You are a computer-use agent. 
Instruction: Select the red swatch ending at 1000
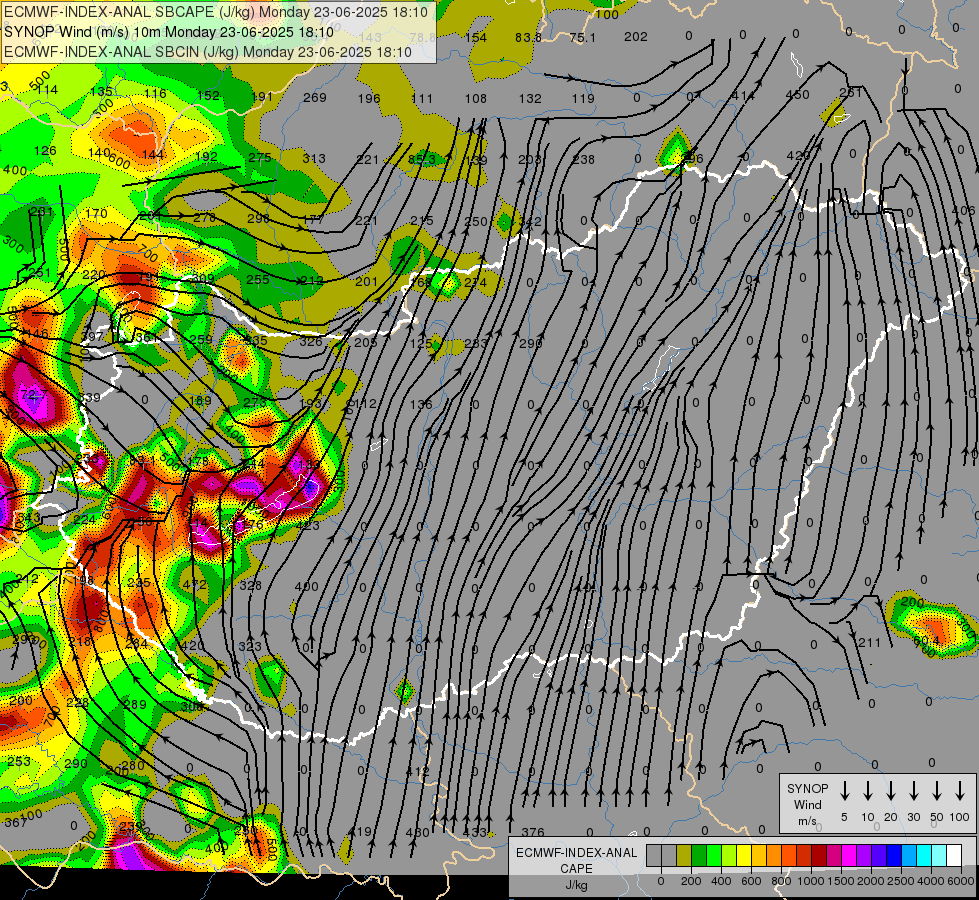(804, 856)
